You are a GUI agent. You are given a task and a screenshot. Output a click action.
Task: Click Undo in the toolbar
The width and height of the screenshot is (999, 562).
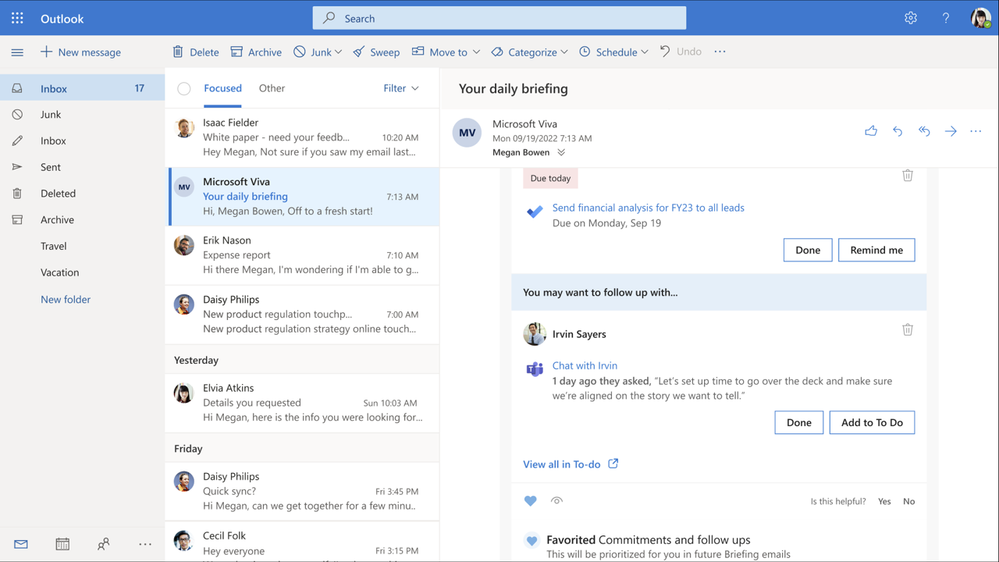[680, 52]
